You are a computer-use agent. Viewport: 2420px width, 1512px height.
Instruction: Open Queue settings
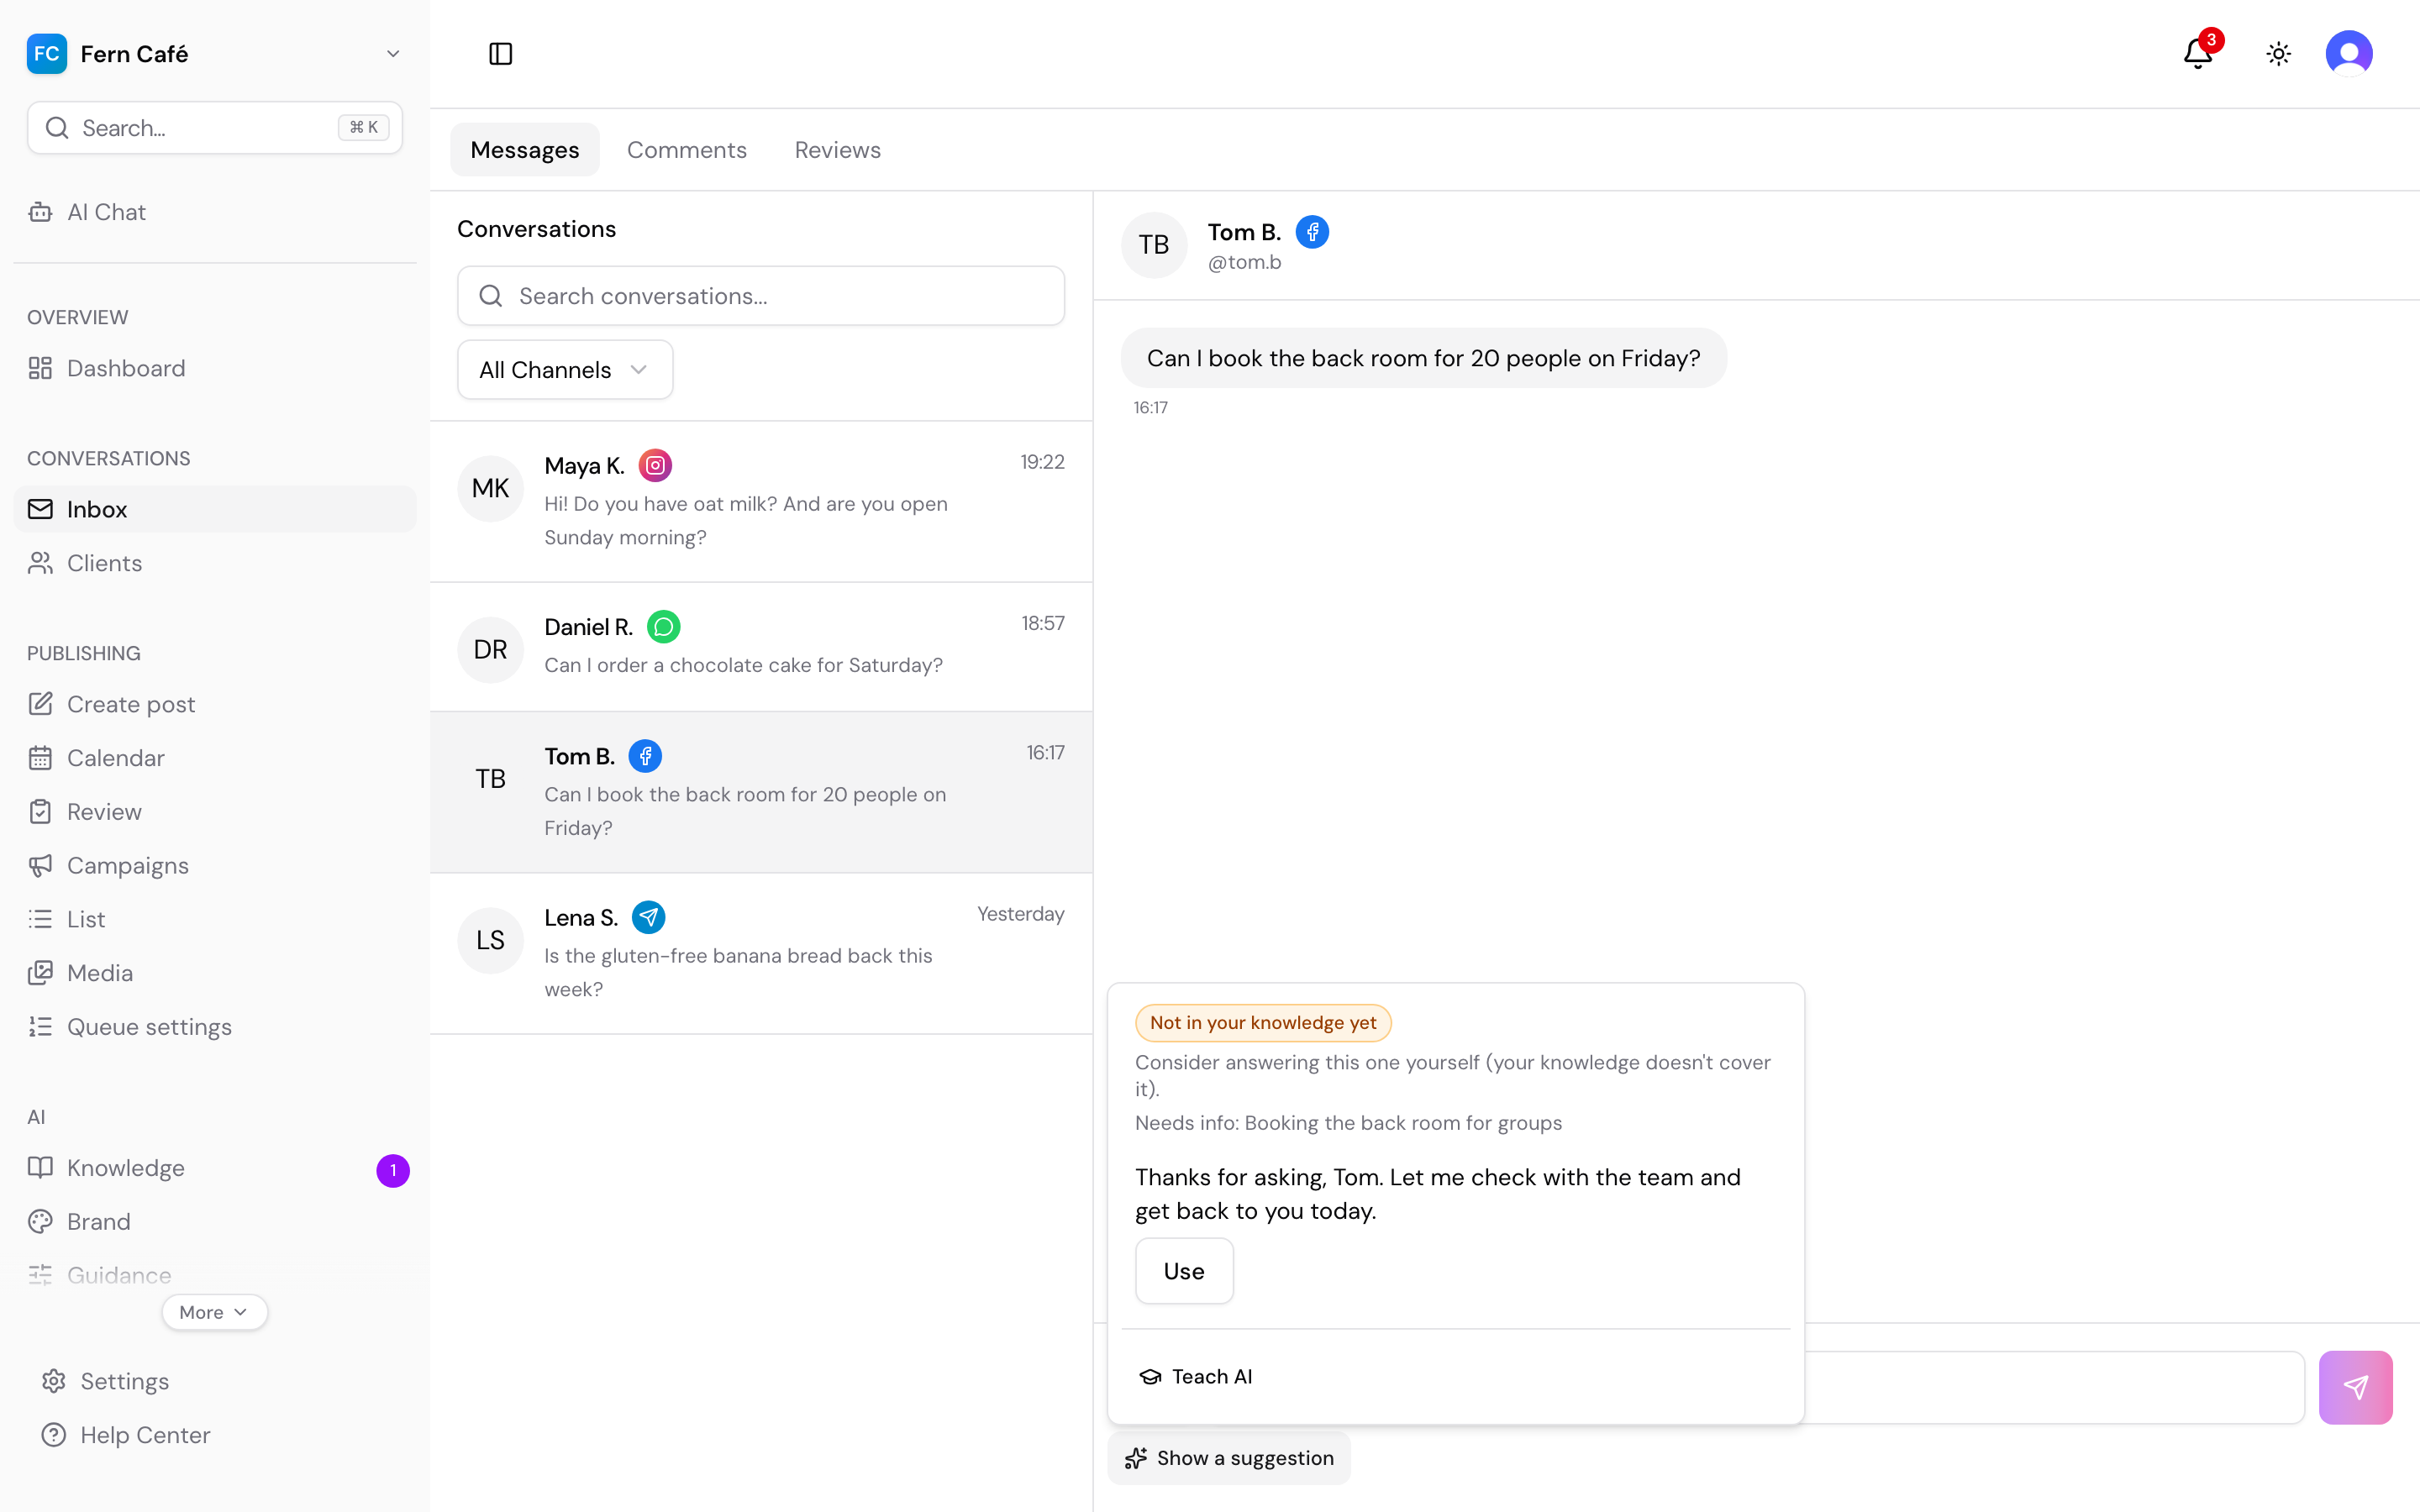(x=215, y=1027)
